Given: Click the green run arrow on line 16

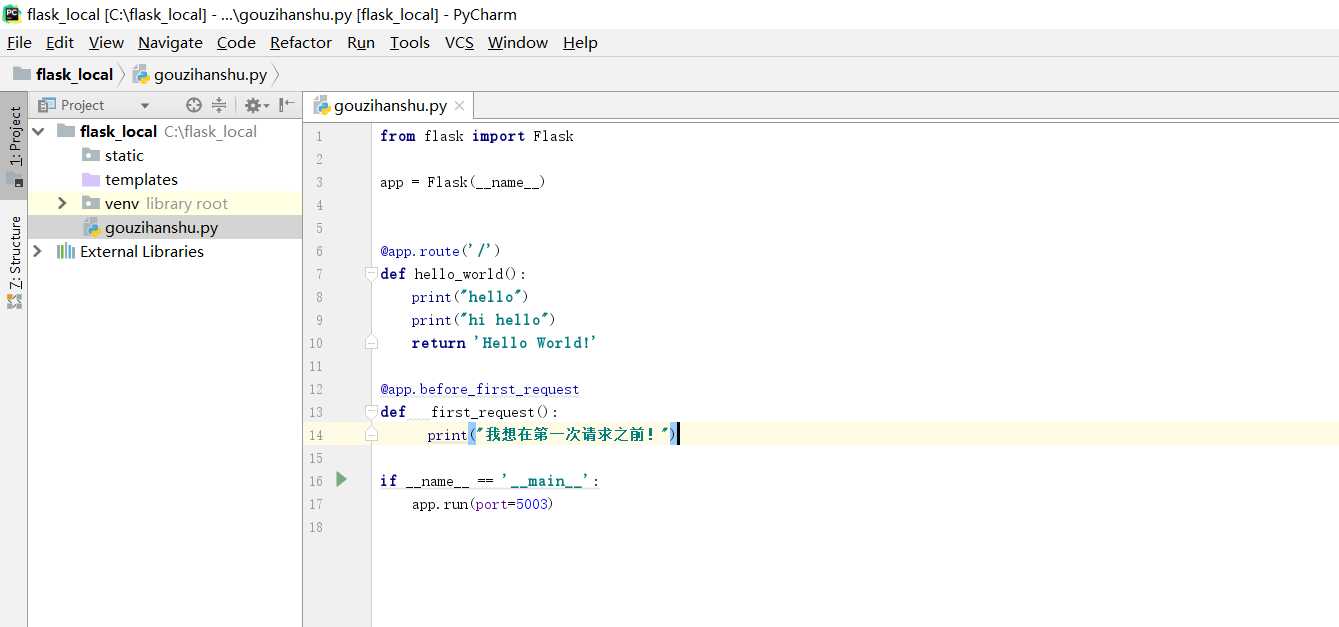Looking at the screenshot, I should click(341, 480).
